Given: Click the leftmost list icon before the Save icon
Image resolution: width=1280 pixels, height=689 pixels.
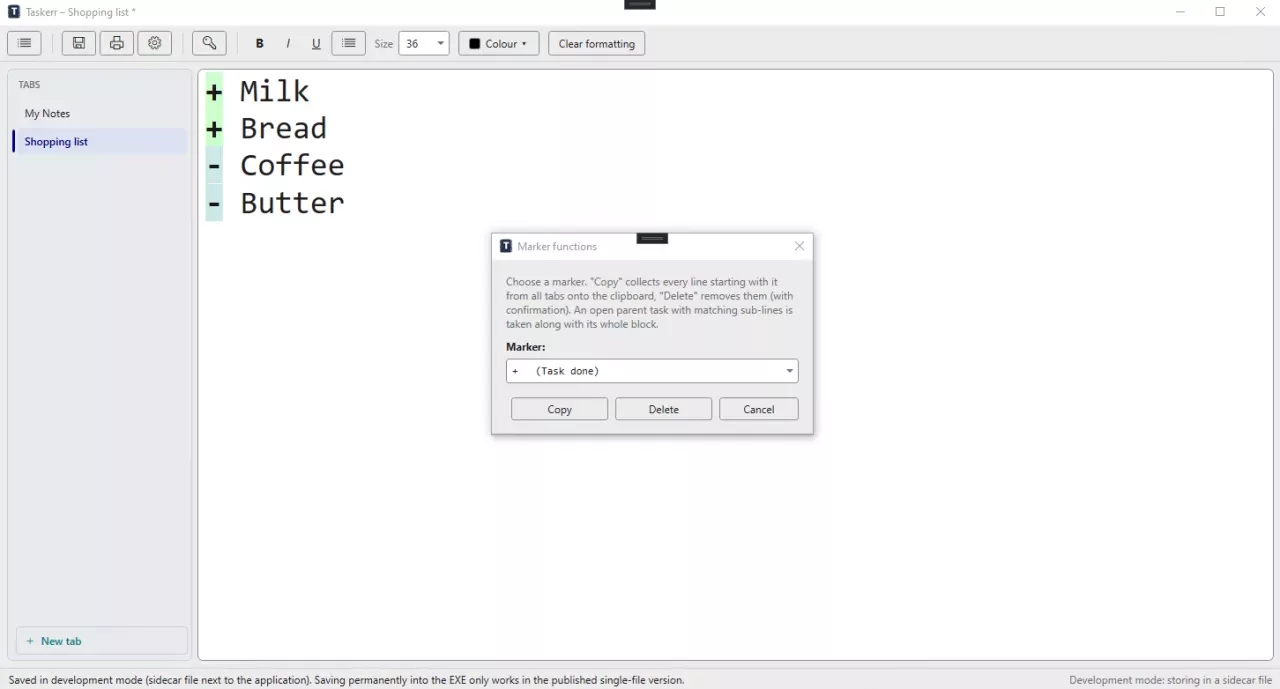Looking at the screenshot, I should [x=24, y=43].
